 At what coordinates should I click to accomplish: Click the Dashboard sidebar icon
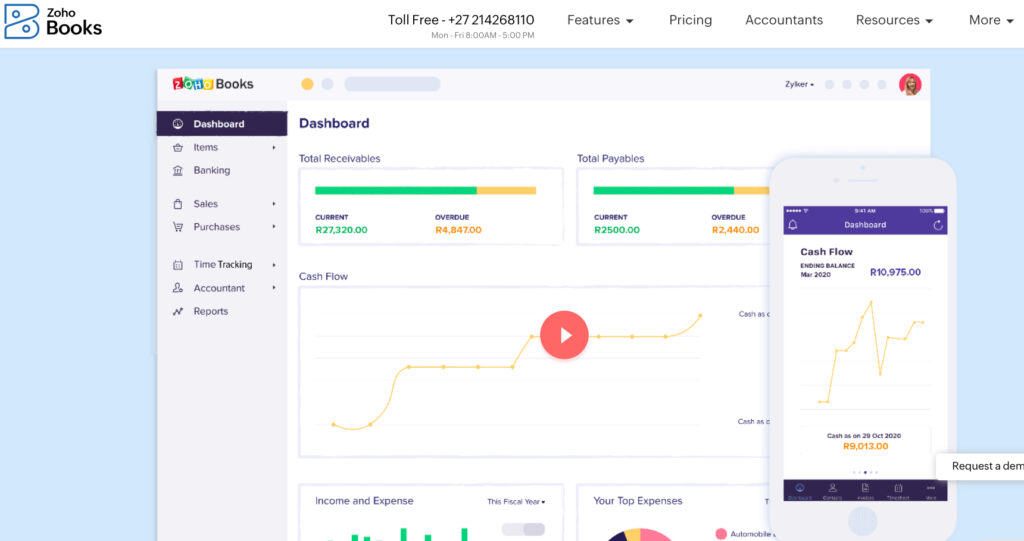(x=178, y=123)
